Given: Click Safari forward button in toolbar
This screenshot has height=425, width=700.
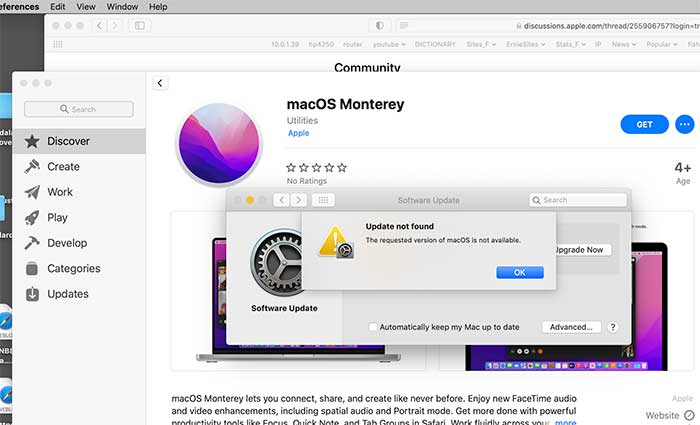Looking at the screenshot, I should (x=114, y=25).
